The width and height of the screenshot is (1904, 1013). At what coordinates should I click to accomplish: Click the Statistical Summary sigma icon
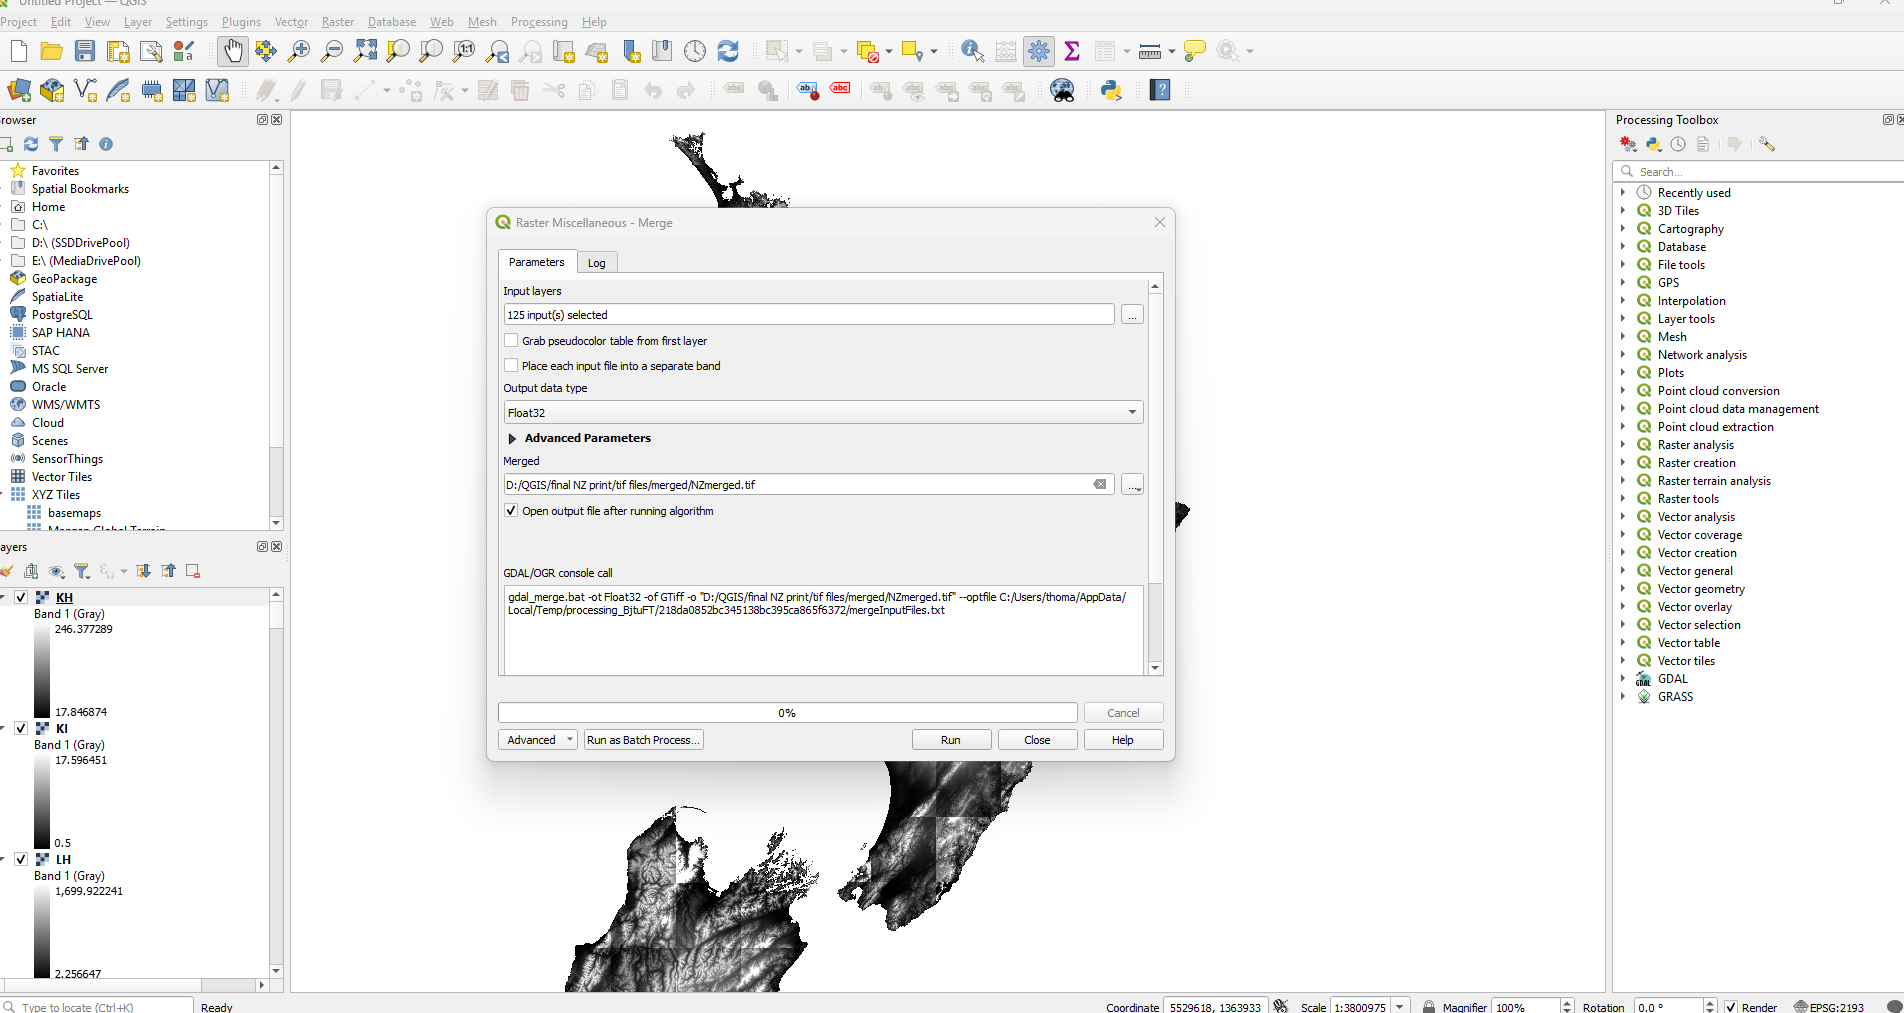click(1072, 51)
